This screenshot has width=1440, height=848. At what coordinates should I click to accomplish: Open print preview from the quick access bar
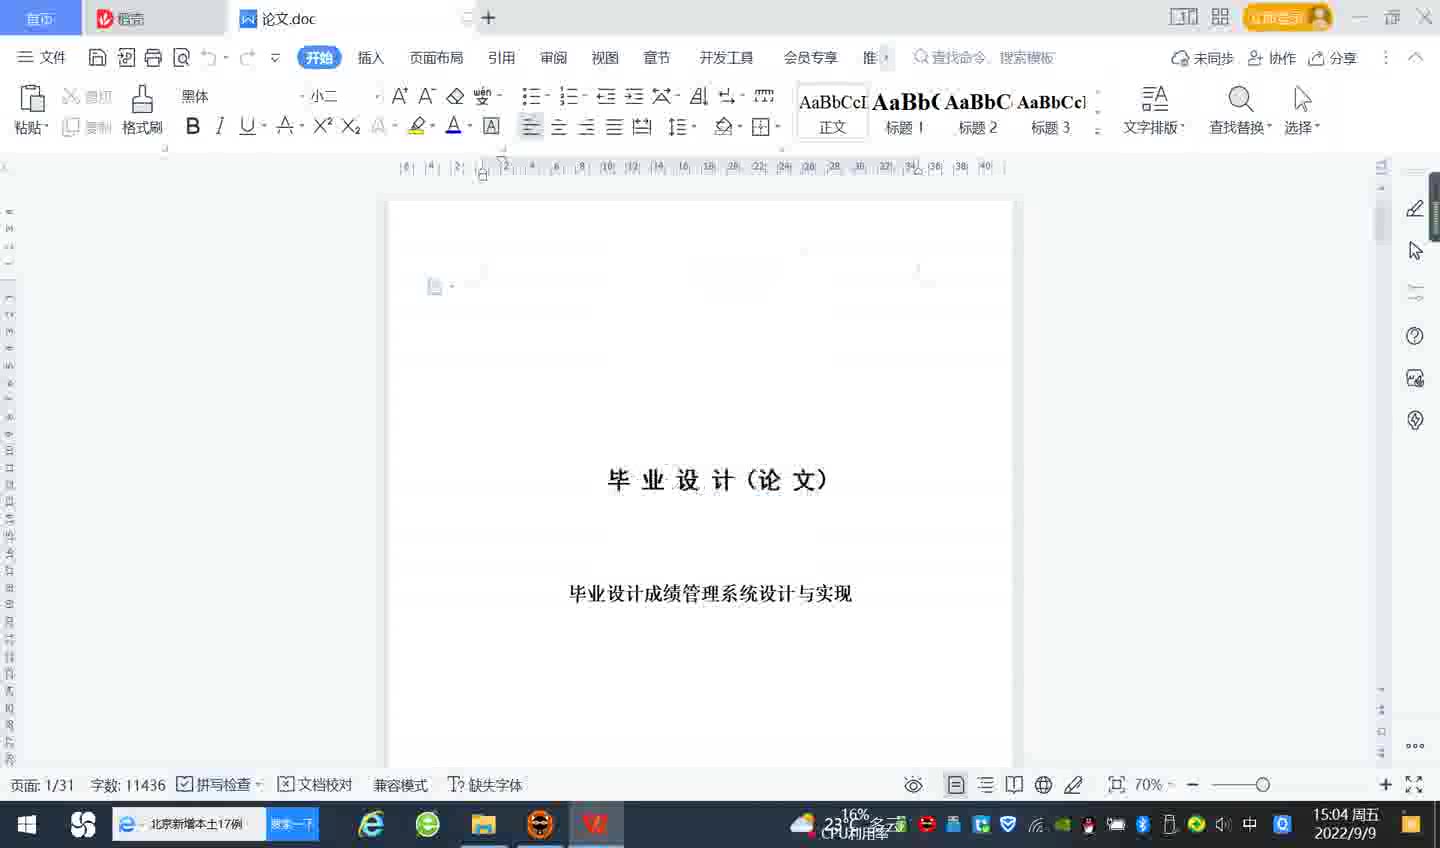[181, 57]
